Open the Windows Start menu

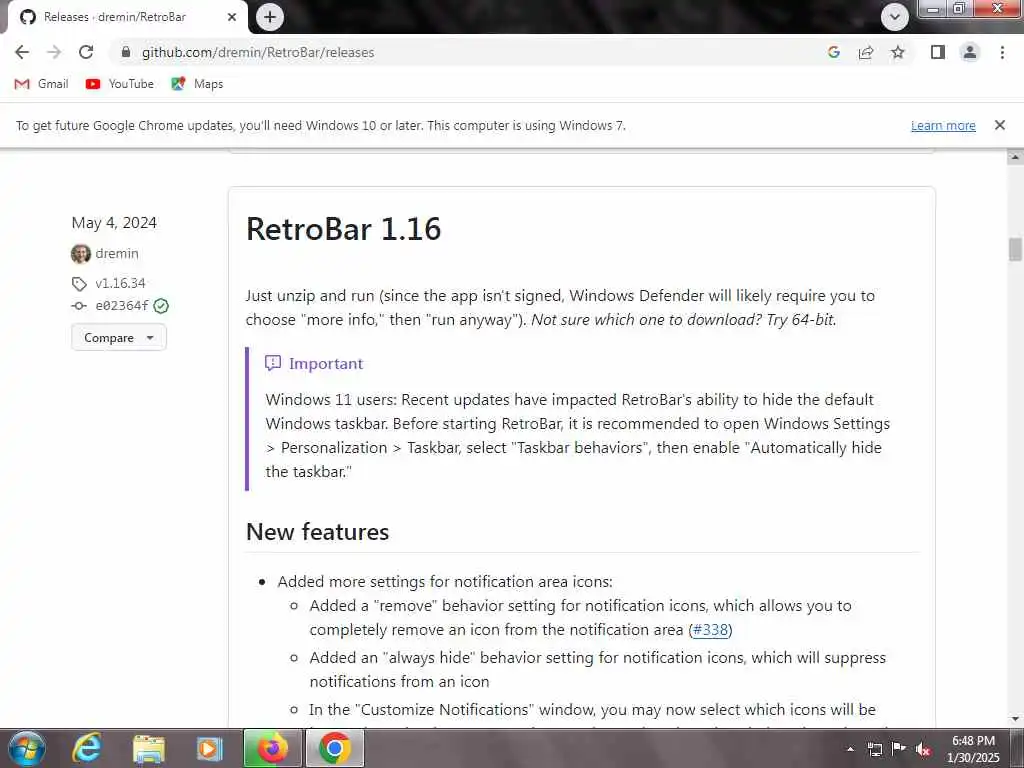pyautogui.click(x=26, y=748)
